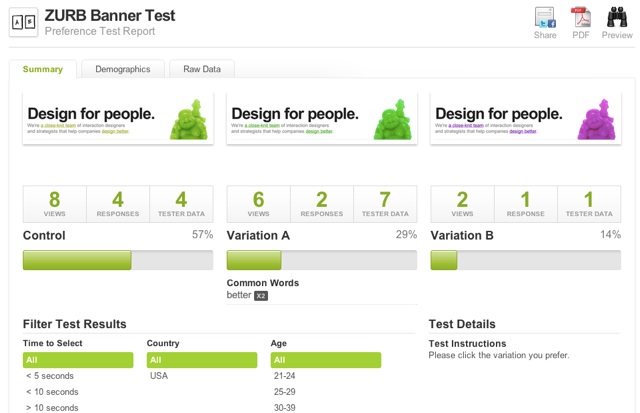640x413 pixels.
Task: Click the A/B test logo icon
Action: tap(25, 21)
